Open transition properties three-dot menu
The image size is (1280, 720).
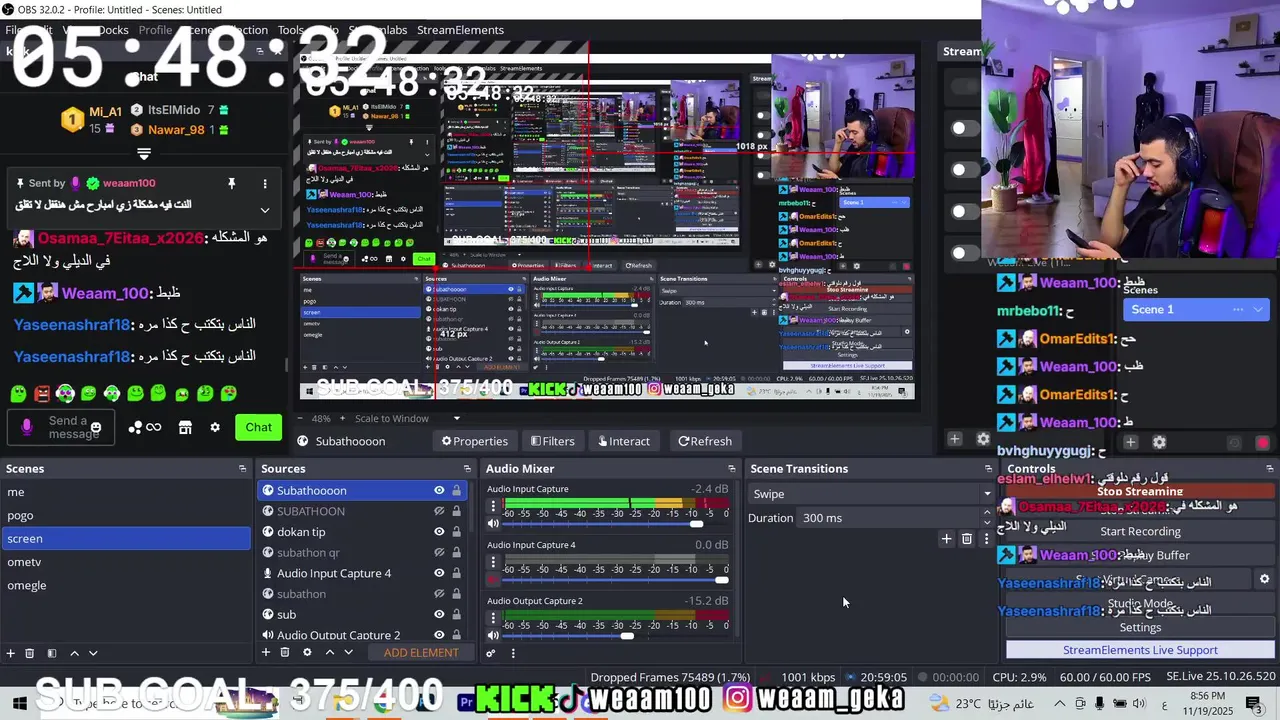tap(986, 539)
